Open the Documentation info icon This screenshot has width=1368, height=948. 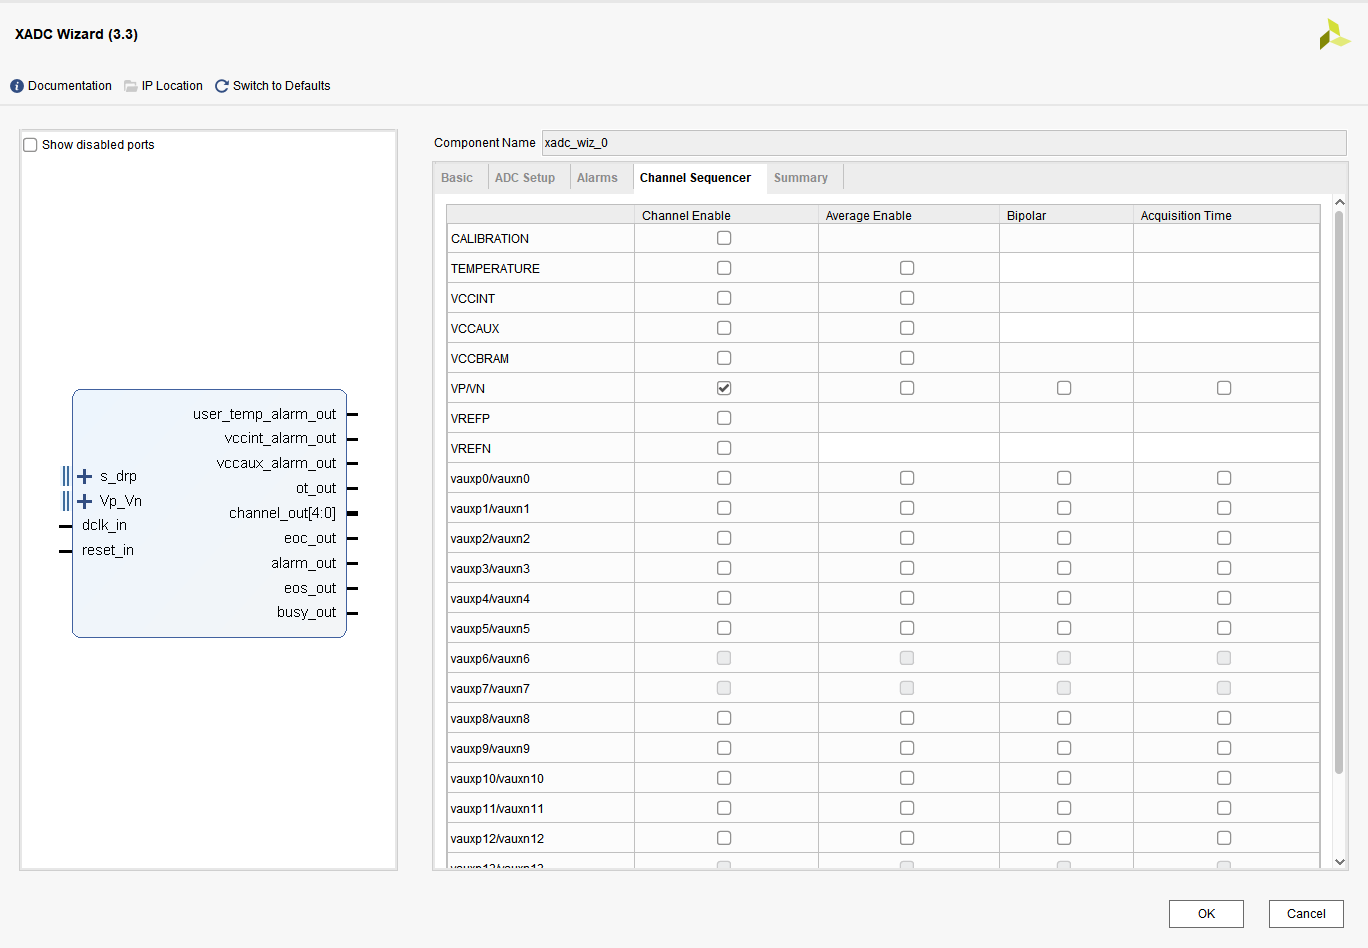click(17, 86)
